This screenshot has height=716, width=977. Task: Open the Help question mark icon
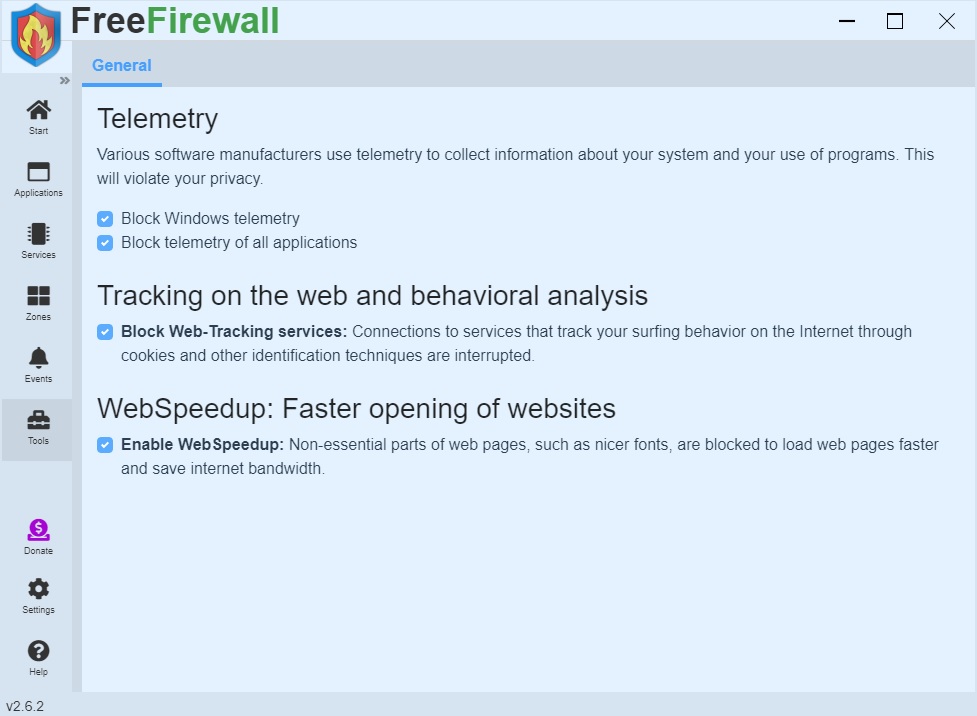tap(38, 651)
